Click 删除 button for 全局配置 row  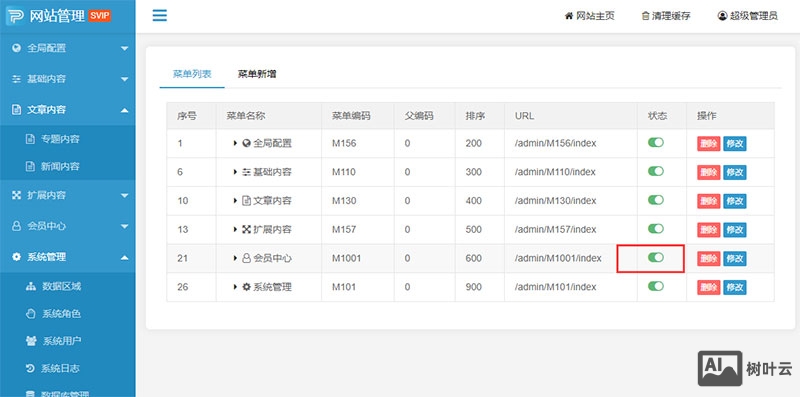tap(709, 143)
